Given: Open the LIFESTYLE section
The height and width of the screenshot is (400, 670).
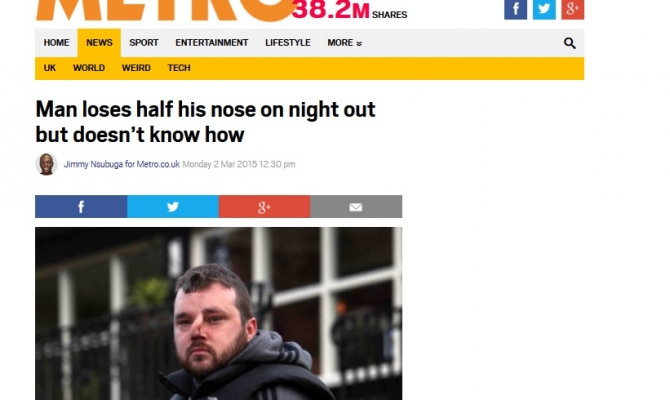Looking at the screenshot, I should 288,43.
